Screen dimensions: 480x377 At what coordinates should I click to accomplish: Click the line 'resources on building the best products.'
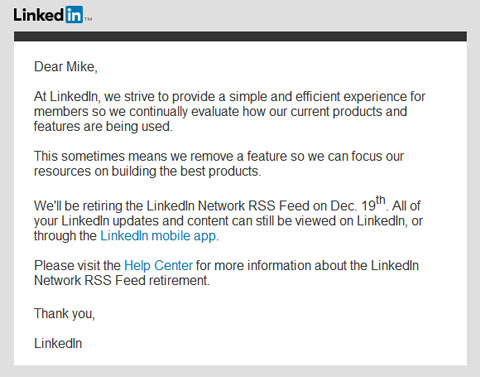click(x=147, y=171)
